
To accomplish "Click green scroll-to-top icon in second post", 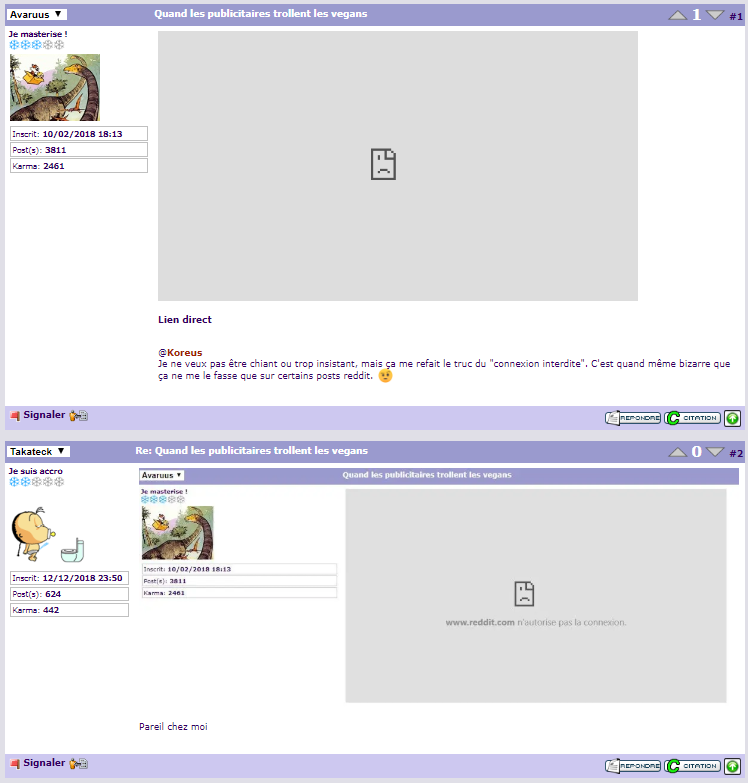I will pos(732,766).
